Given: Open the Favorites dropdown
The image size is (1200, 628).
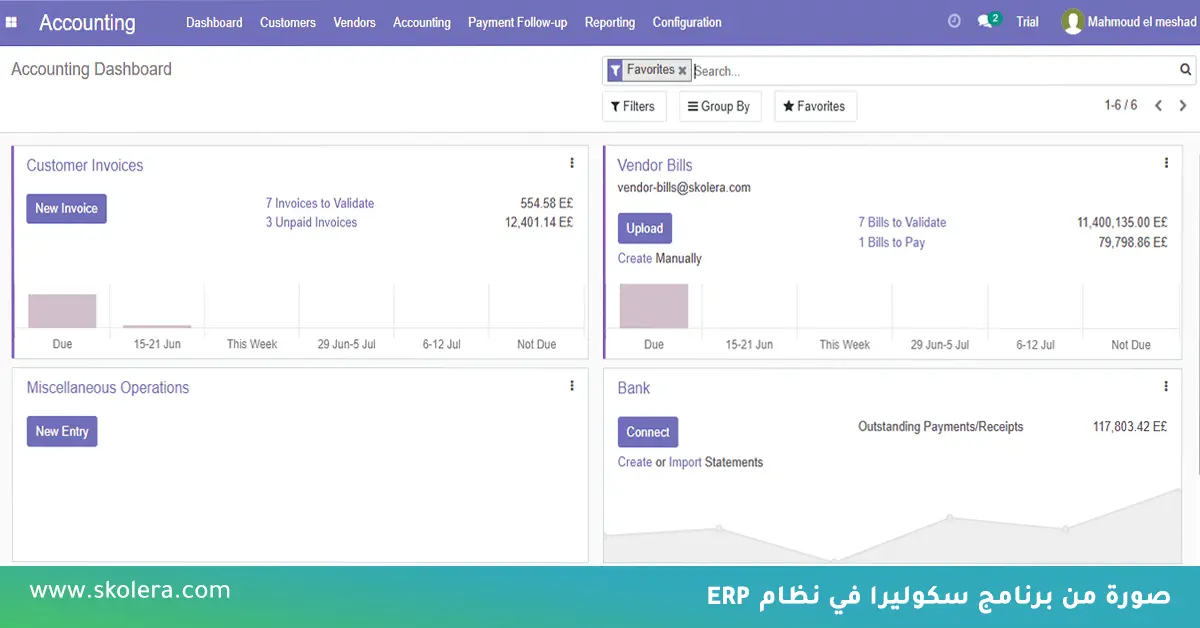Looking at the screenshot, I should (x=814, y=107).
